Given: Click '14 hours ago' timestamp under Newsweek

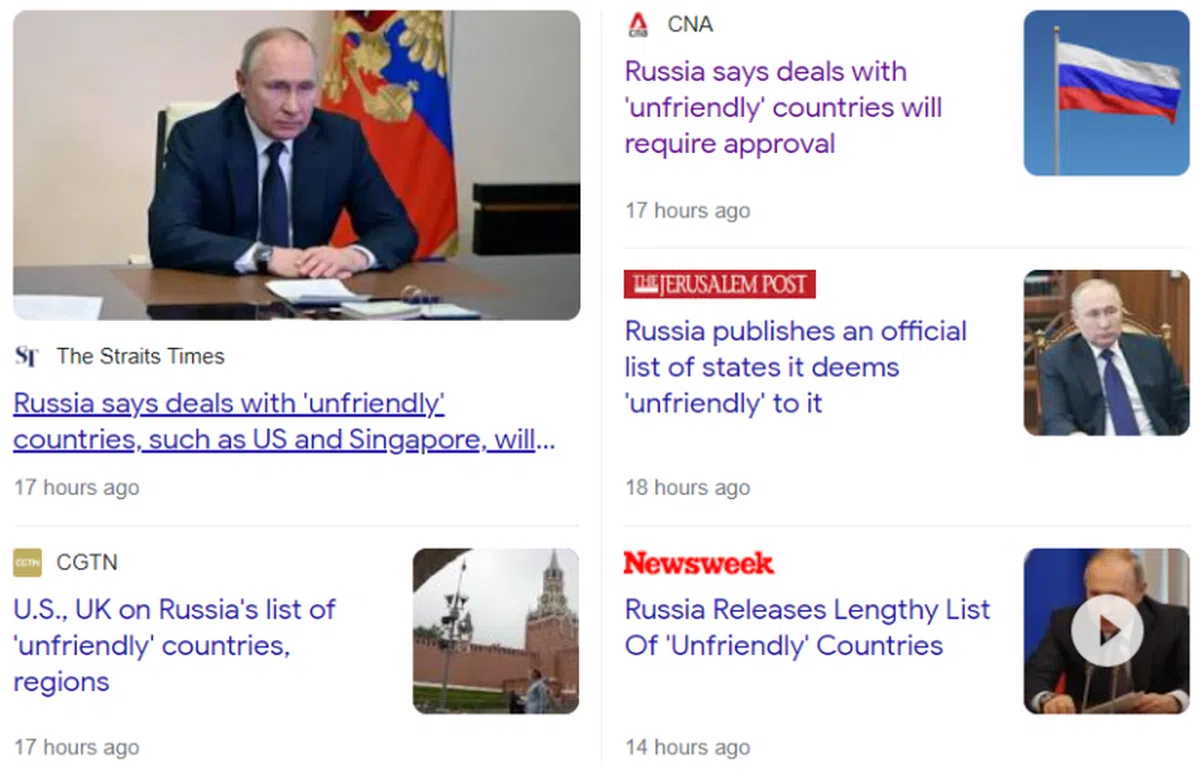Looking at the screenshot, I should tap(688, 747).
